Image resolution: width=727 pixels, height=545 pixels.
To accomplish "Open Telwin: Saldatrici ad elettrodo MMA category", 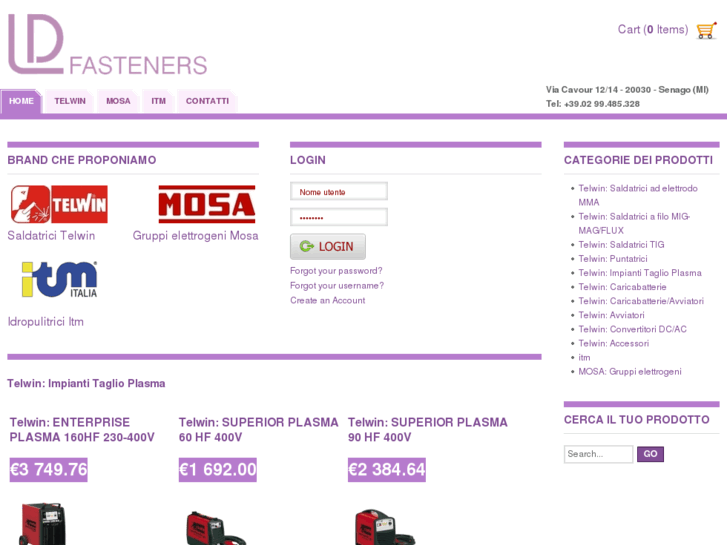I will [638, 195].
